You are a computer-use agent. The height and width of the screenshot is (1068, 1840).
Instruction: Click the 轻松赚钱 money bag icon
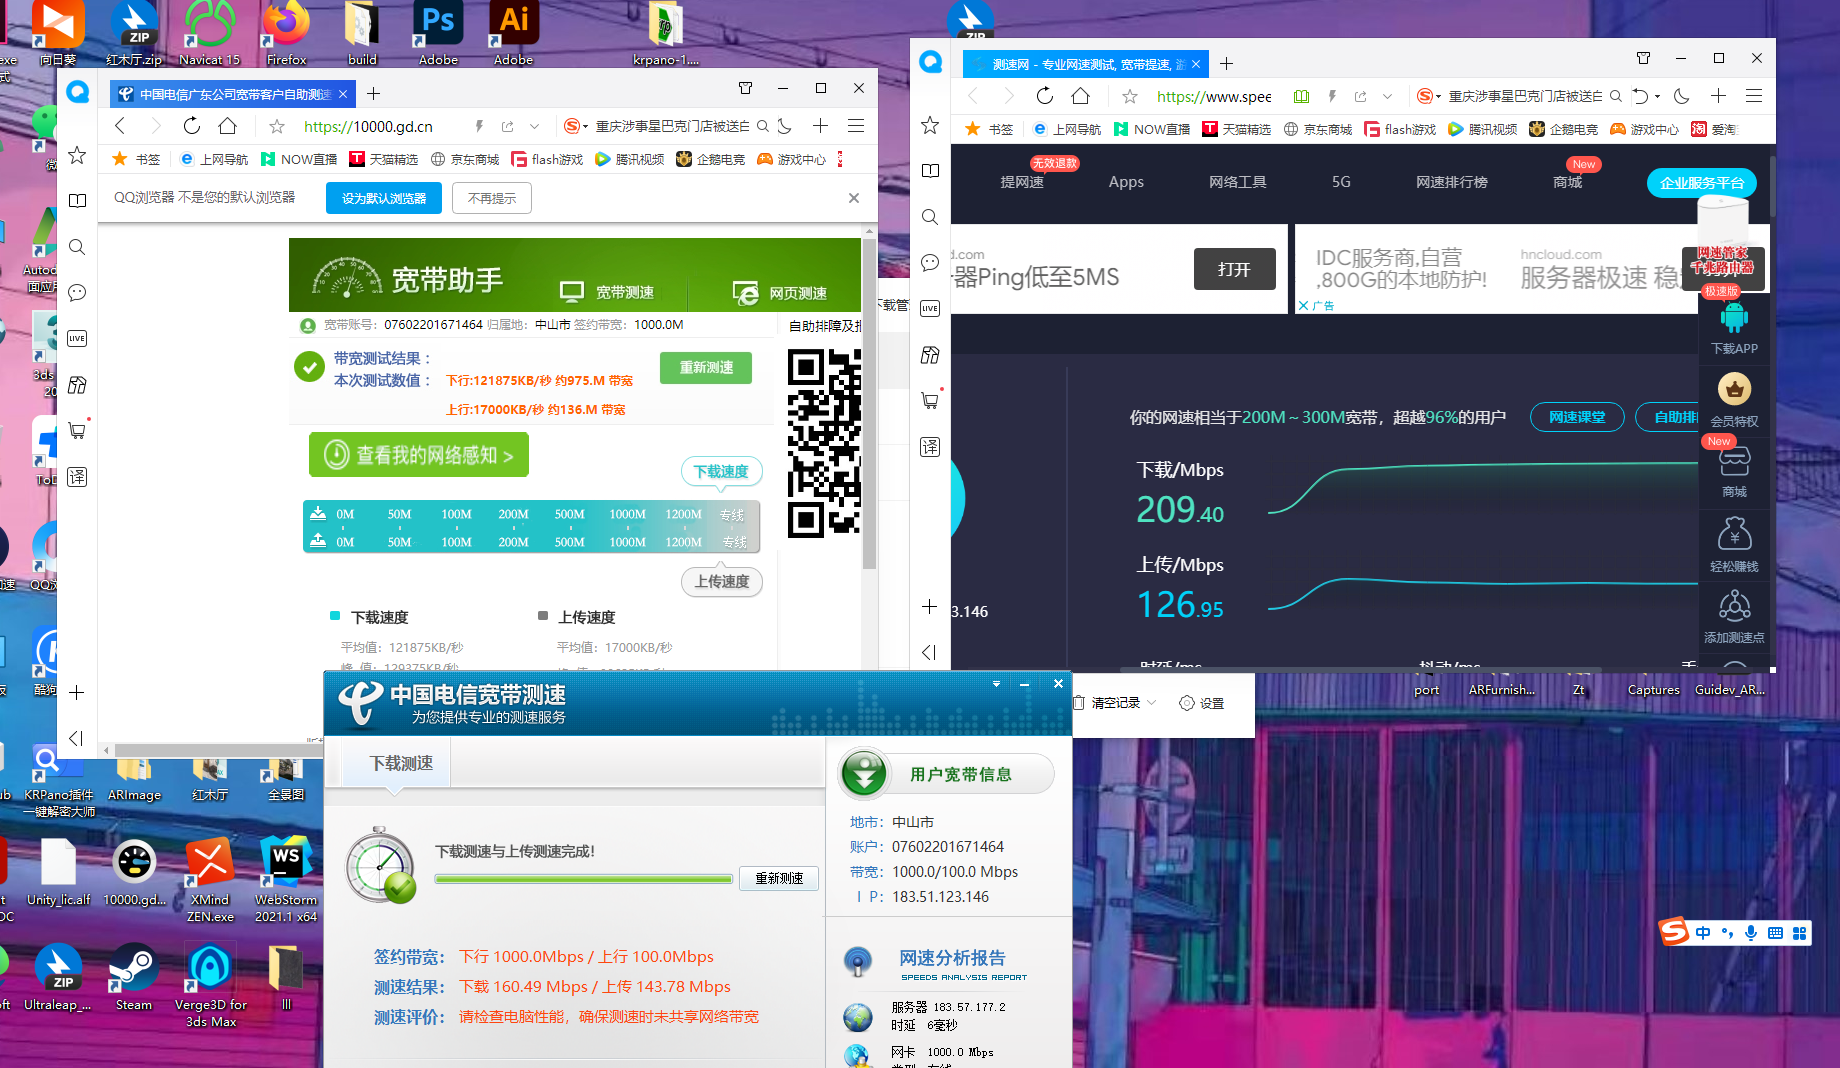point(1734,535)
